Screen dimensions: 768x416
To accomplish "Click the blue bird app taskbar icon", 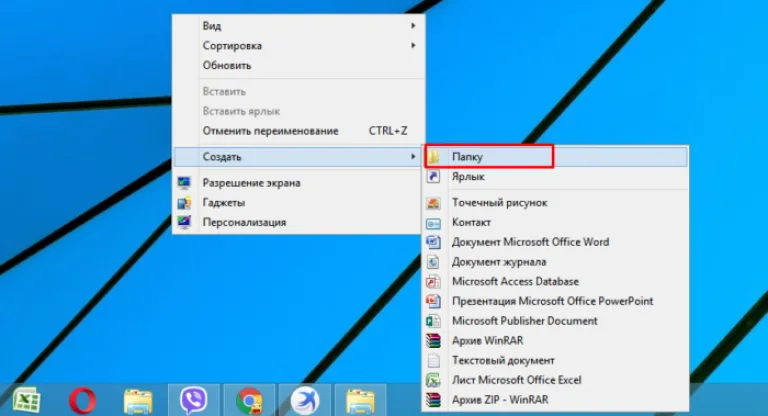I will [305, 400].
